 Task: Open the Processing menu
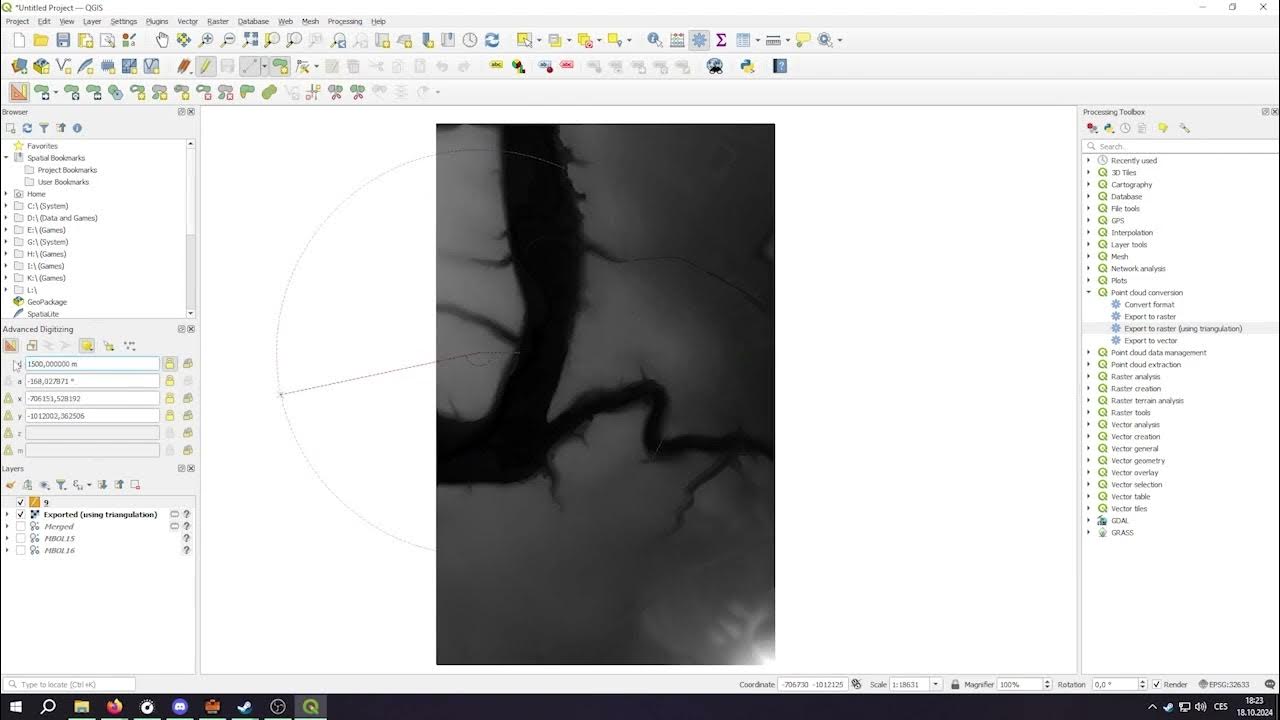point(345,21)
